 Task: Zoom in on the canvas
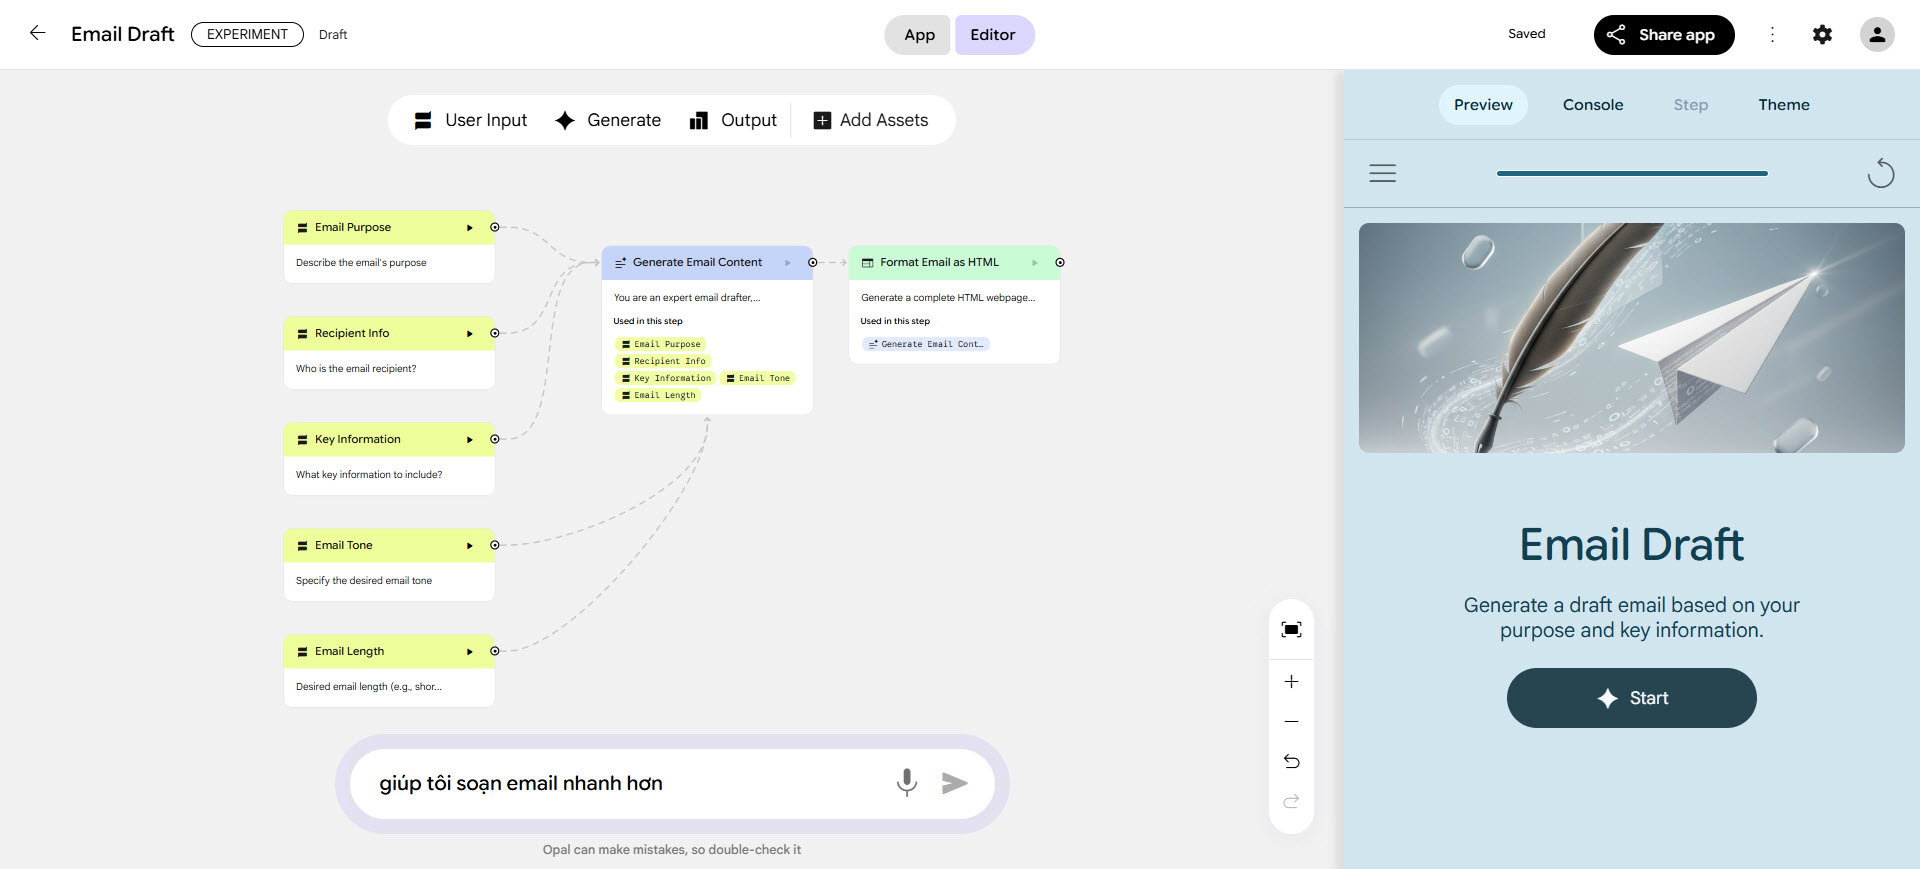(x=1291, y=682)
